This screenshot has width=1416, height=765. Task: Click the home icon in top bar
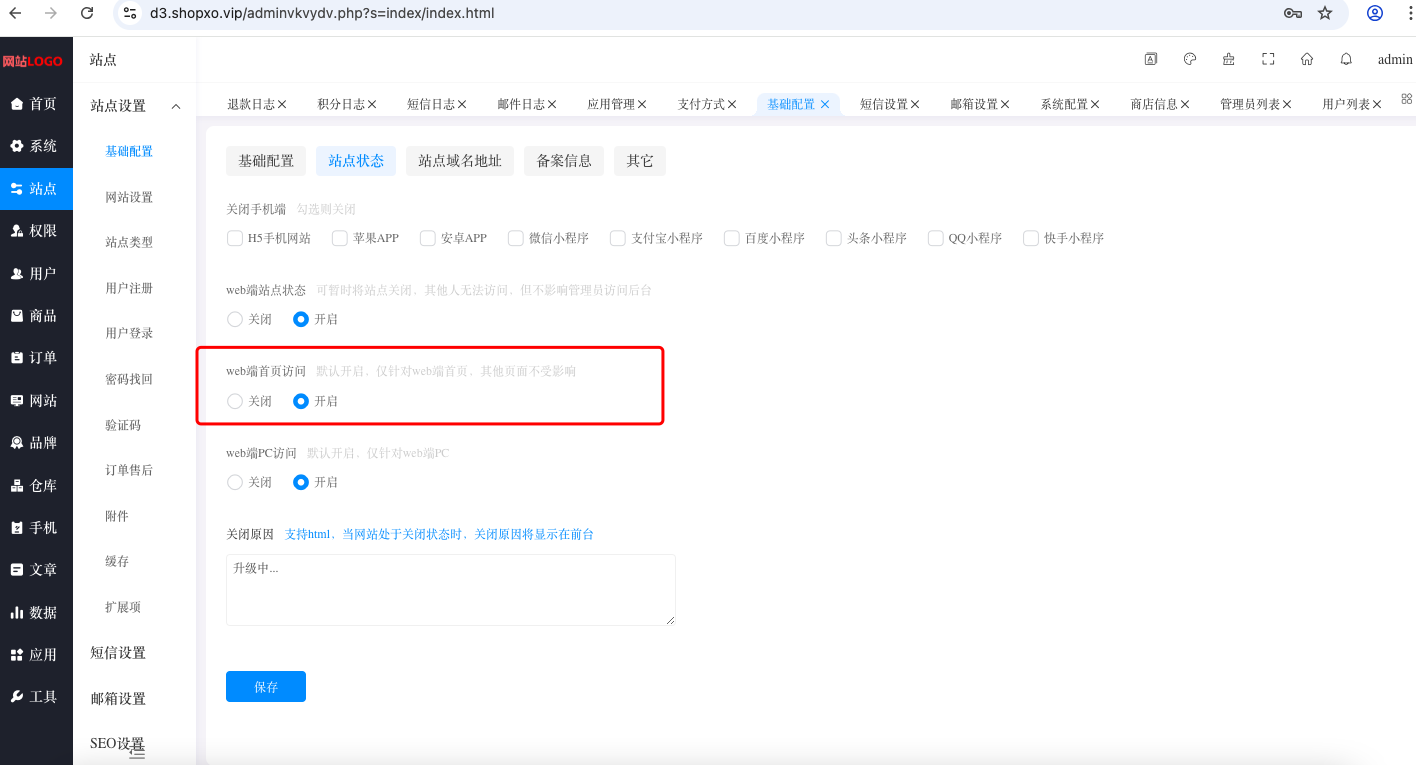[1307, 59]
